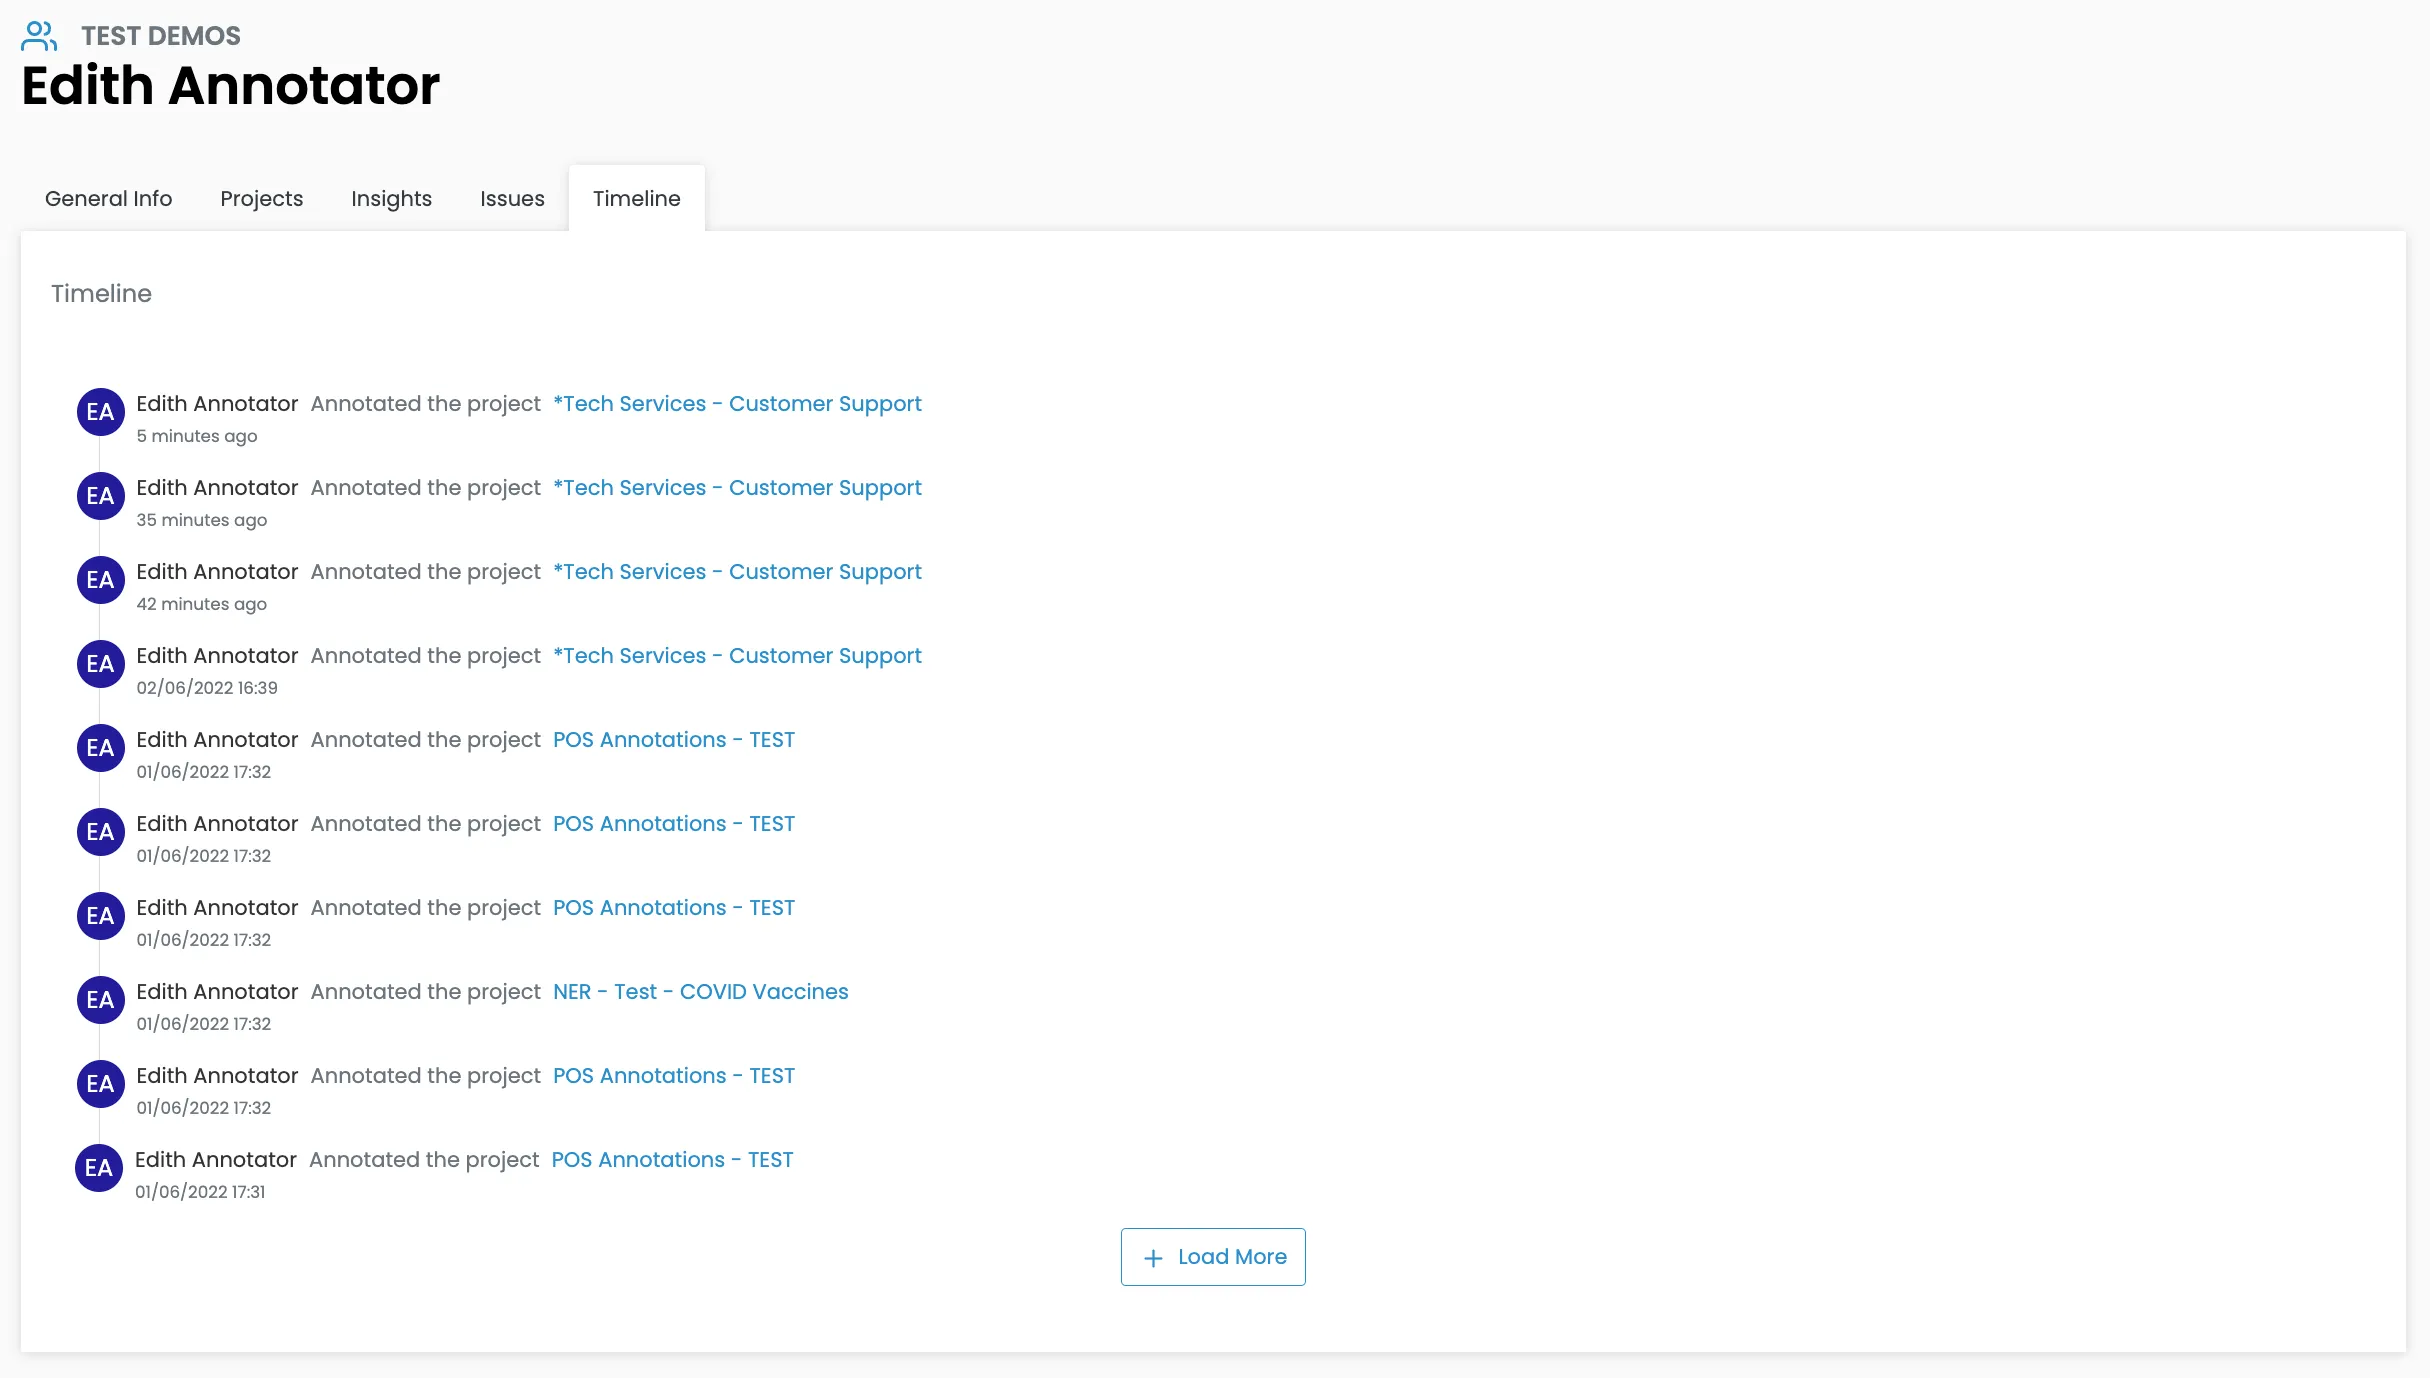Switch to the General Info tab
The width and height of the screenshot is (2430, 1378).
tap(108, 198)
